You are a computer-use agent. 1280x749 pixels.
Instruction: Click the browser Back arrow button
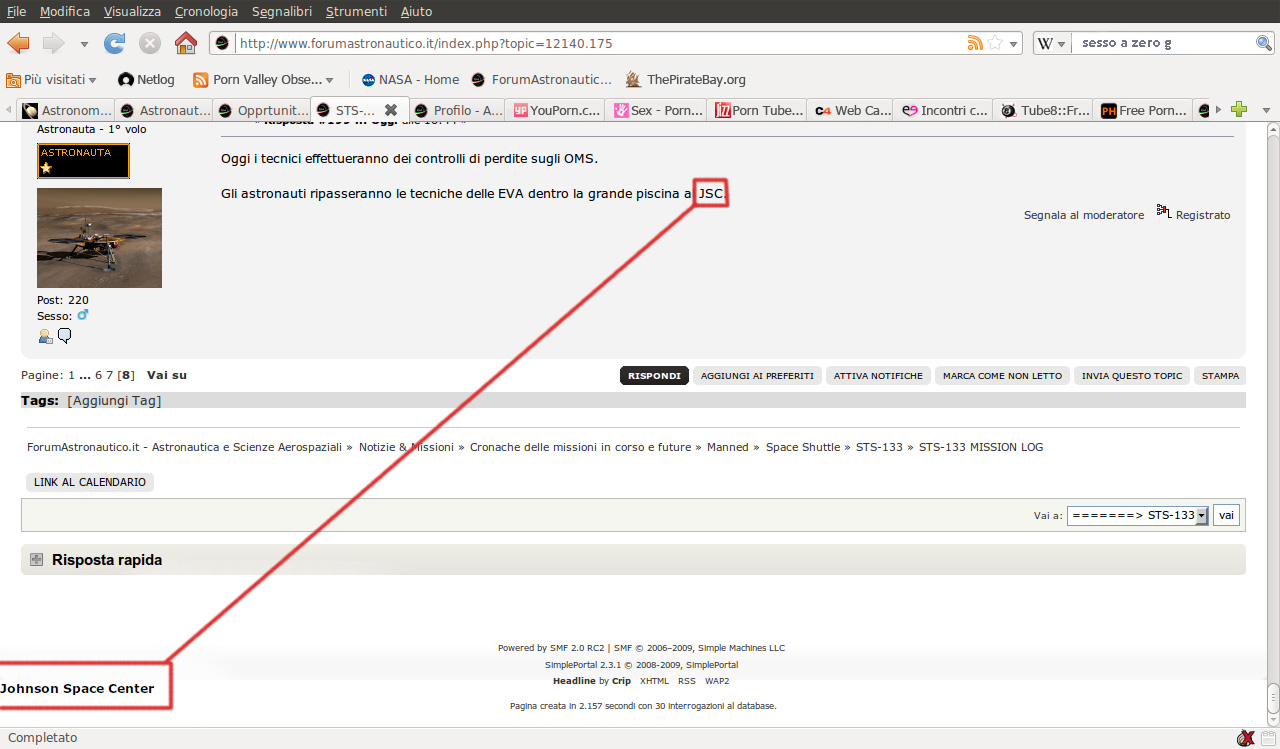point(19,43)
